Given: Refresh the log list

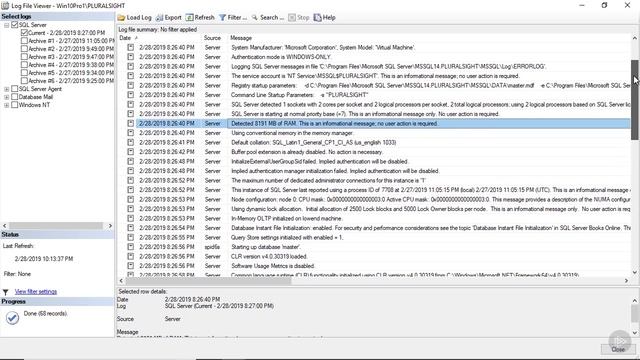Looking at the screenshot, I should tap(200, 18).
